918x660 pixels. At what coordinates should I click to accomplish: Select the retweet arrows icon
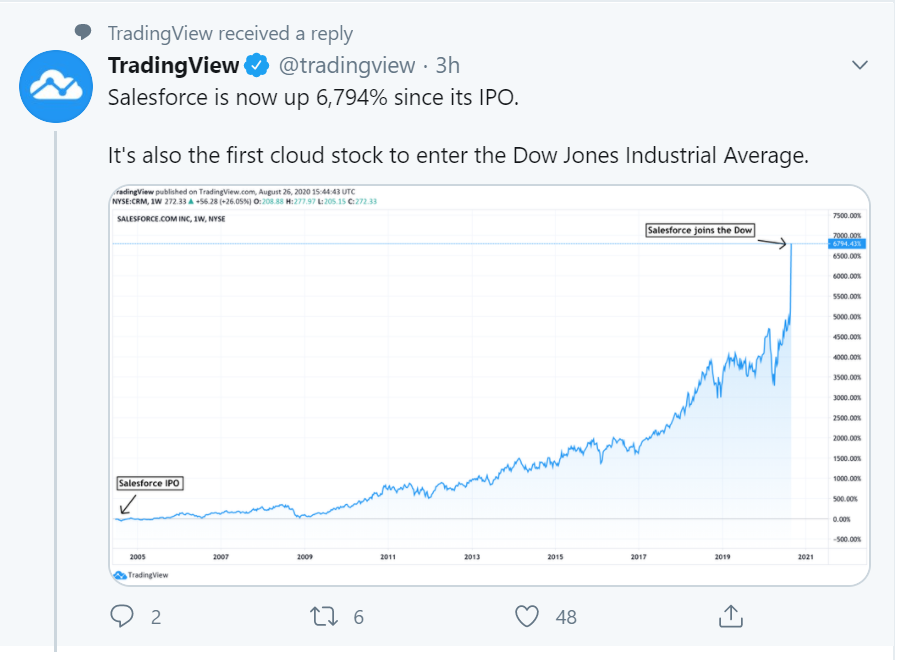click(322, 617)
